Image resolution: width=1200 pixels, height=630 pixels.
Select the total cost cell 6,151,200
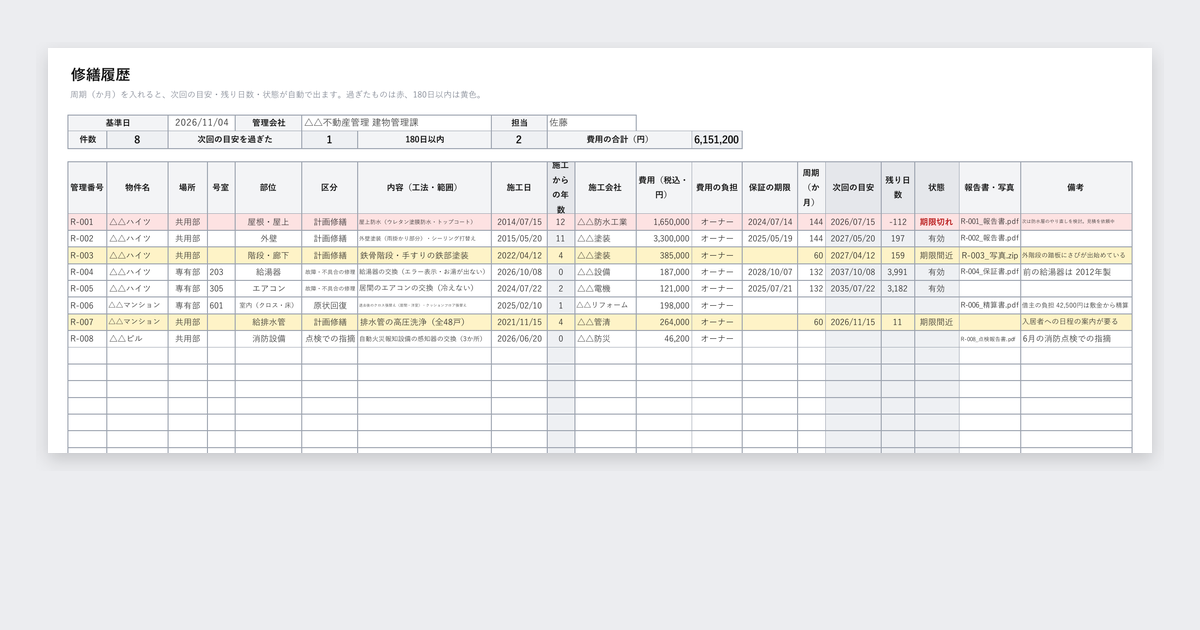[x=716, y=140]
